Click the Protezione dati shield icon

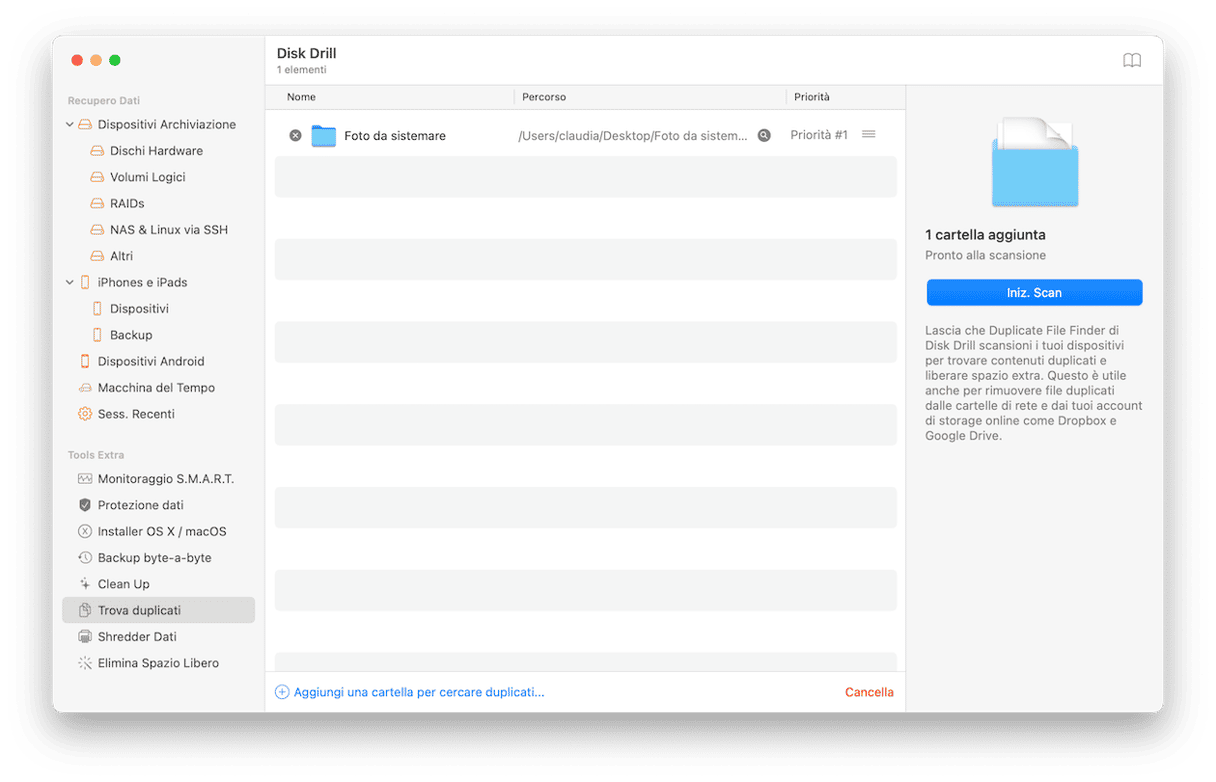[x=85, y=505]
